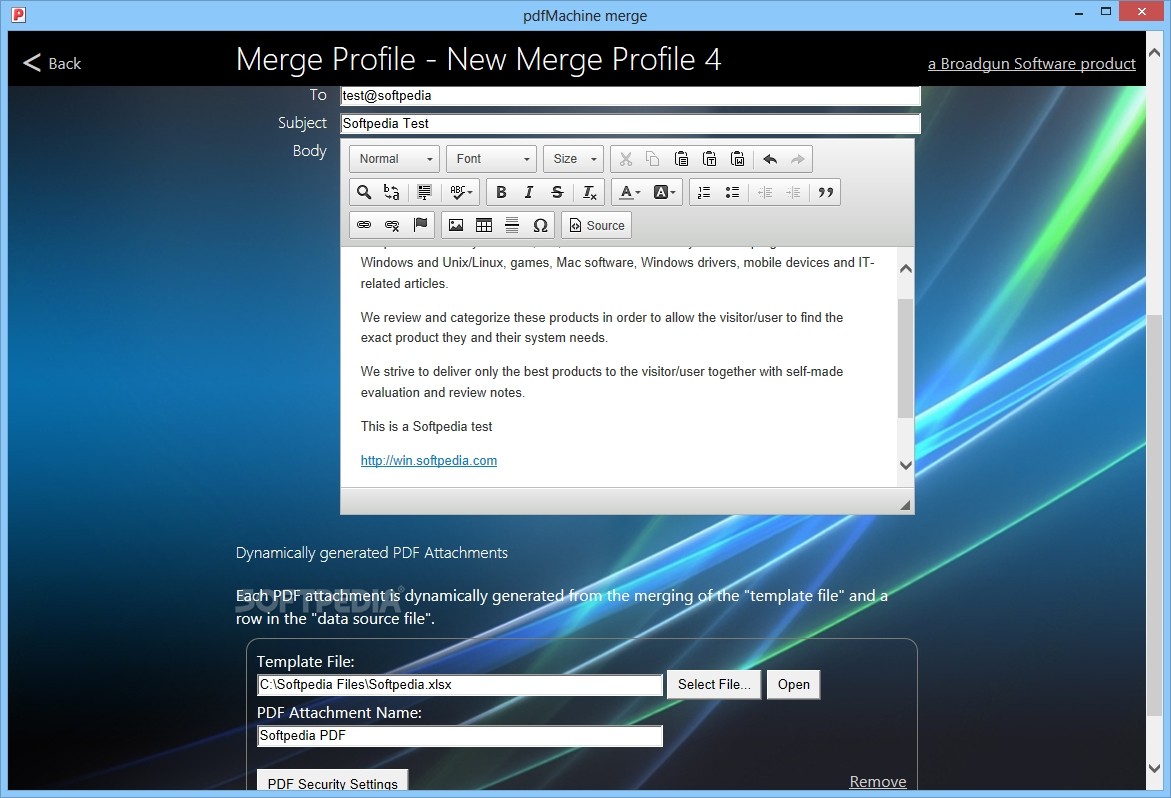This screenshot has height=798, width=1171.
Task: Click the Redo arrow icon
Action: (798, 159)
